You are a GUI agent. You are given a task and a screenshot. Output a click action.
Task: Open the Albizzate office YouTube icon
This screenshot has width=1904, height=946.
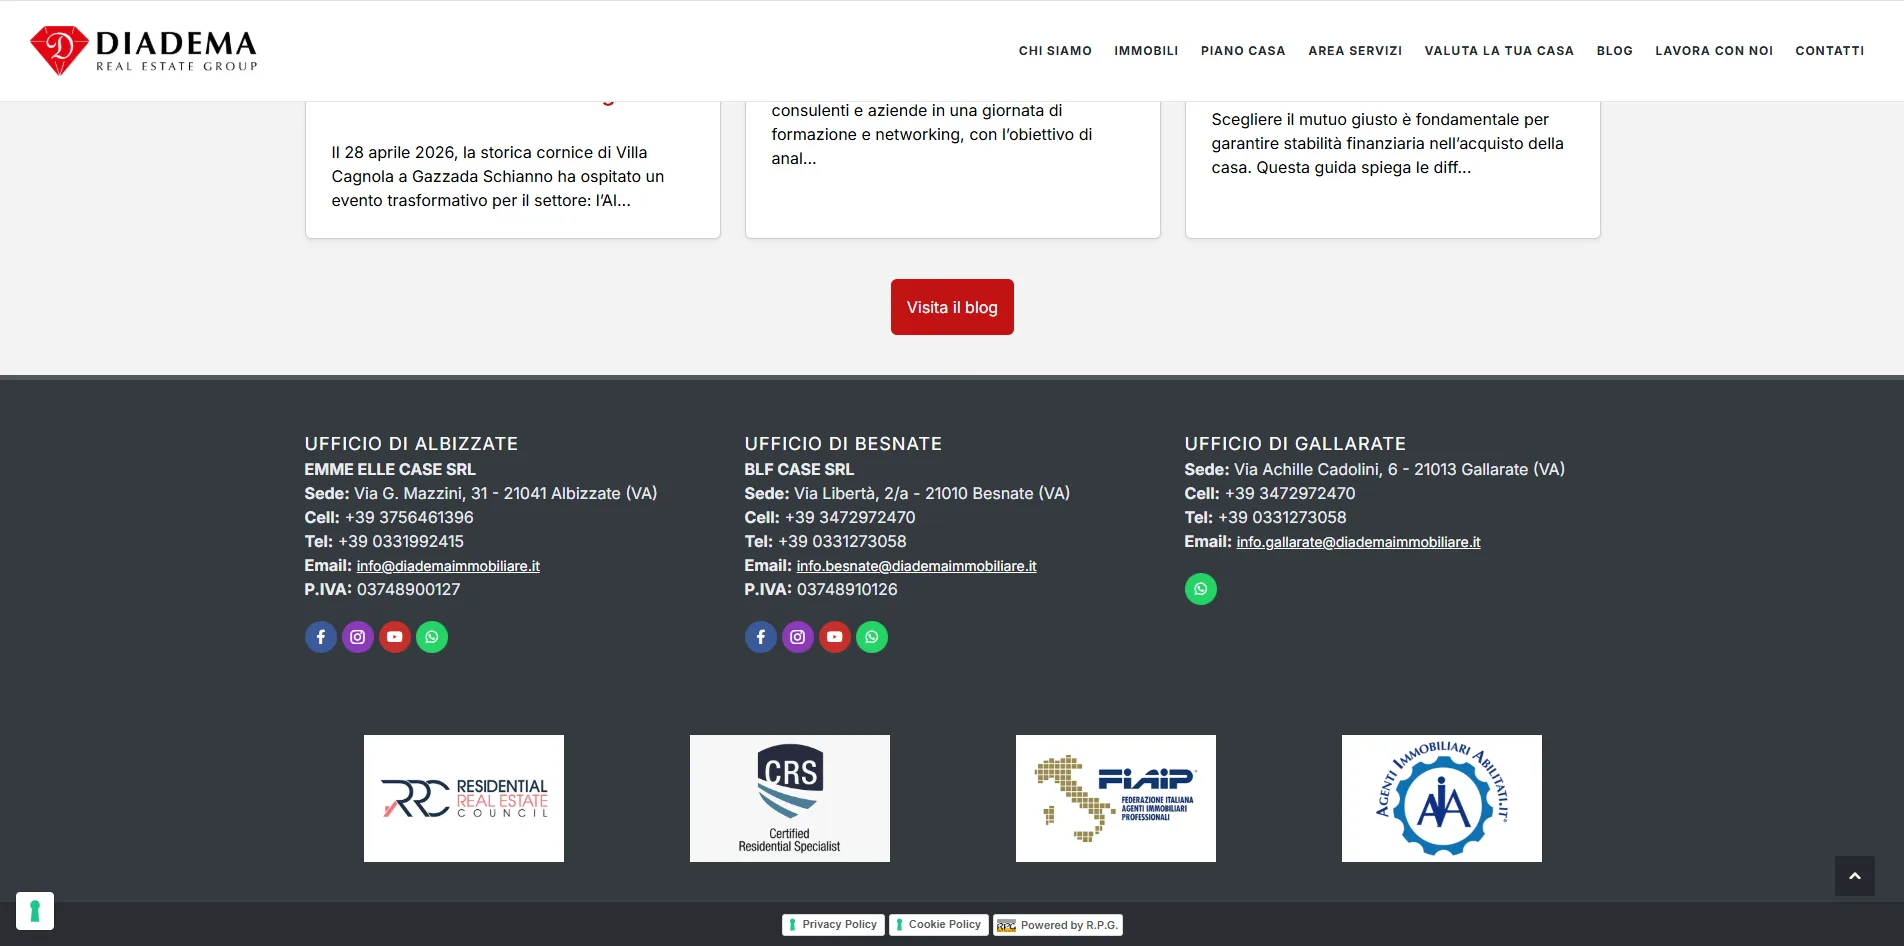[395, 637]
